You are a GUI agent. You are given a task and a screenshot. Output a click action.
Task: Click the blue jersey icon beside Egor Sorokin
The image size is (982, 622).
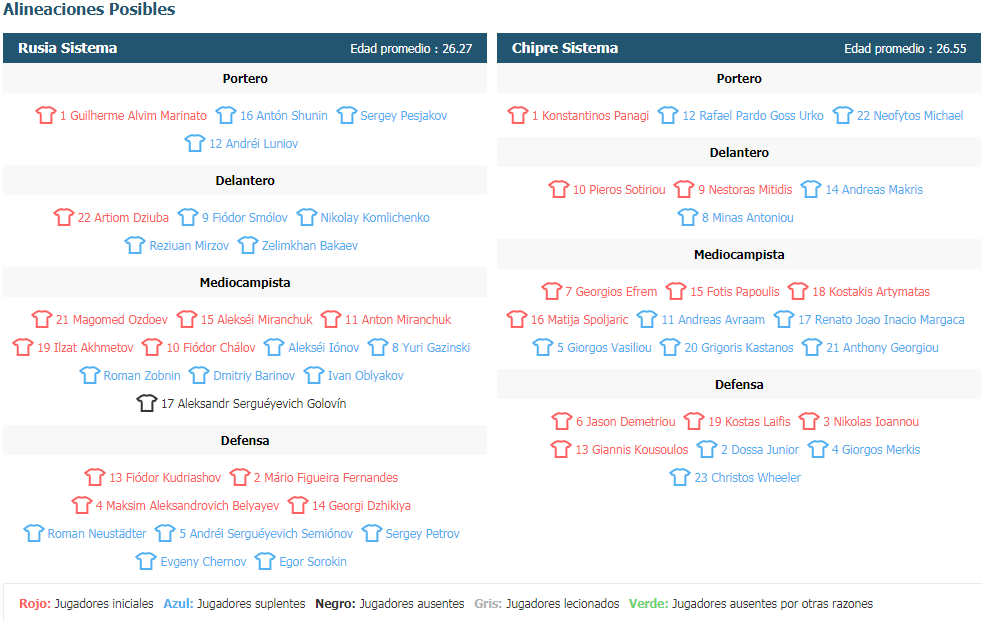264,561
